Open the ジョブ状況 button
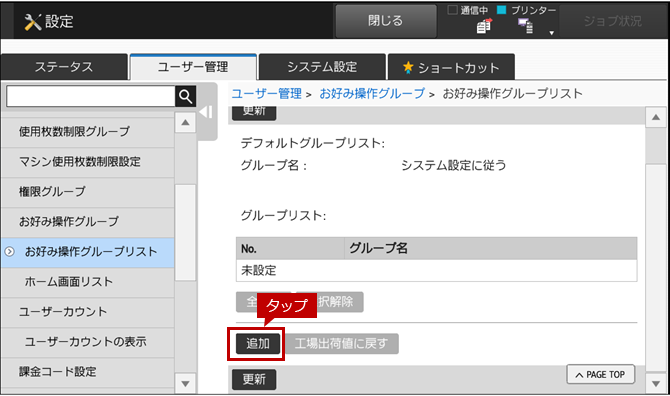670x396 pixels. coord(613,21)
